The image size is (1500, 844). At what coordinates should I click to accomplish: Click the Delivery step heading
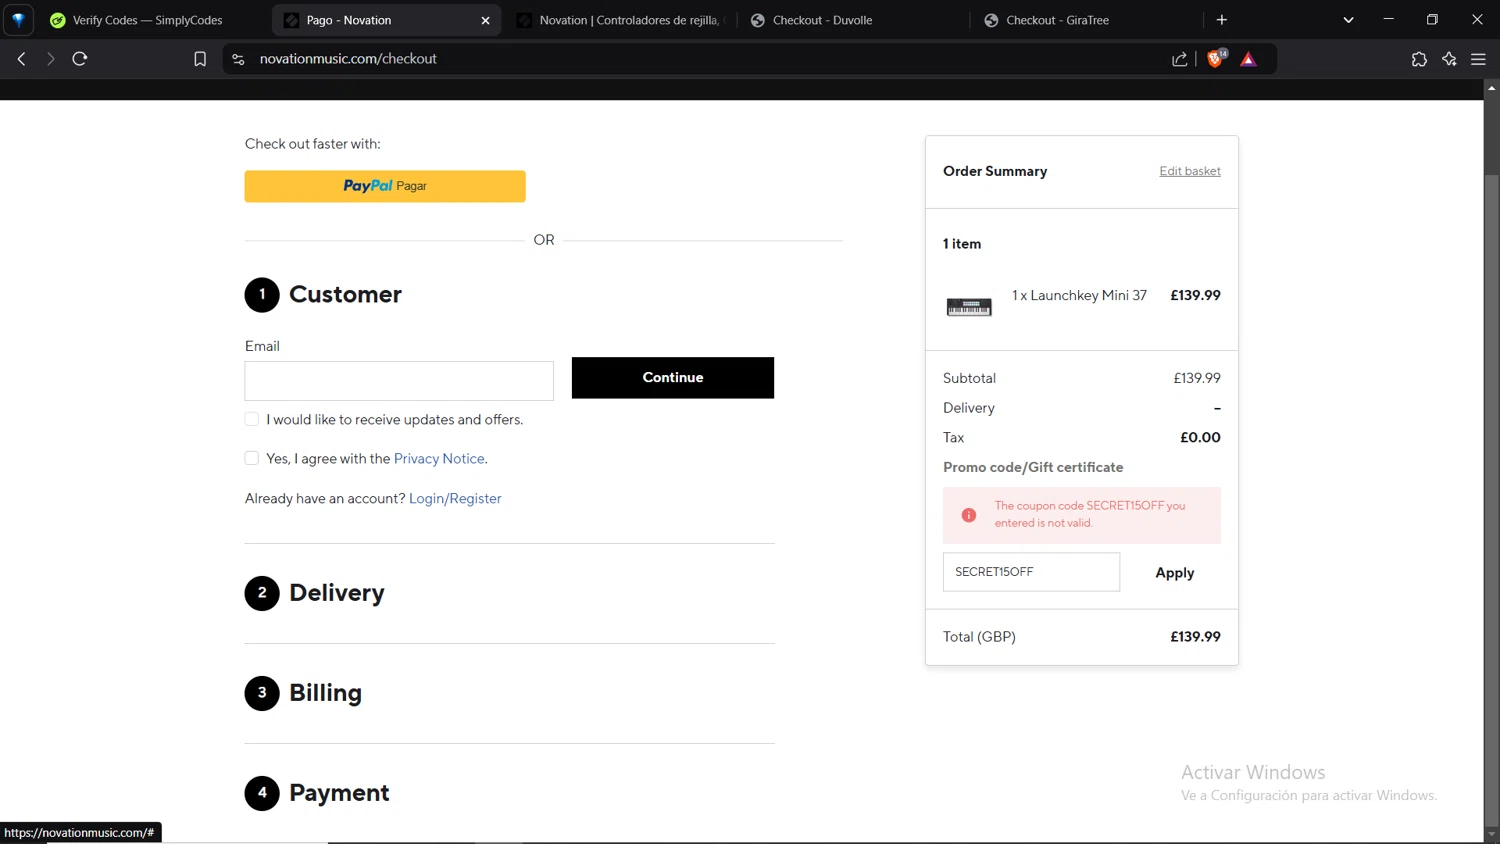[x=337, y=593]
